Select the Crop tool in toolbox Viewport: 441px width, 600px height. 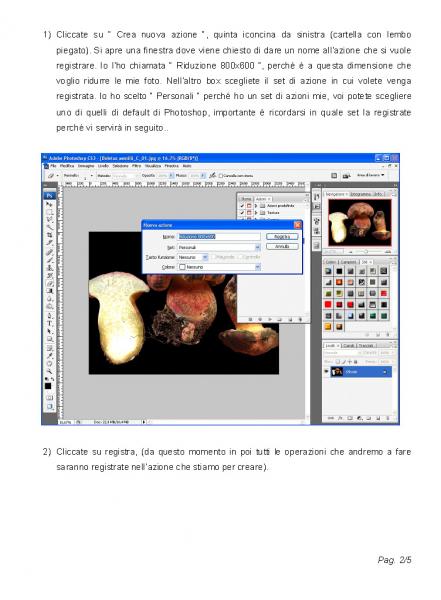click(49, 235)
